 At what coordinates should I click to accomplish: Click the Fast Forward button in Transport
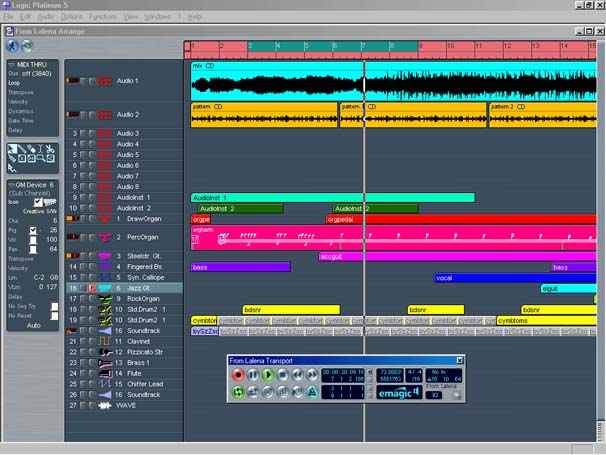click(x=312, y=375)
